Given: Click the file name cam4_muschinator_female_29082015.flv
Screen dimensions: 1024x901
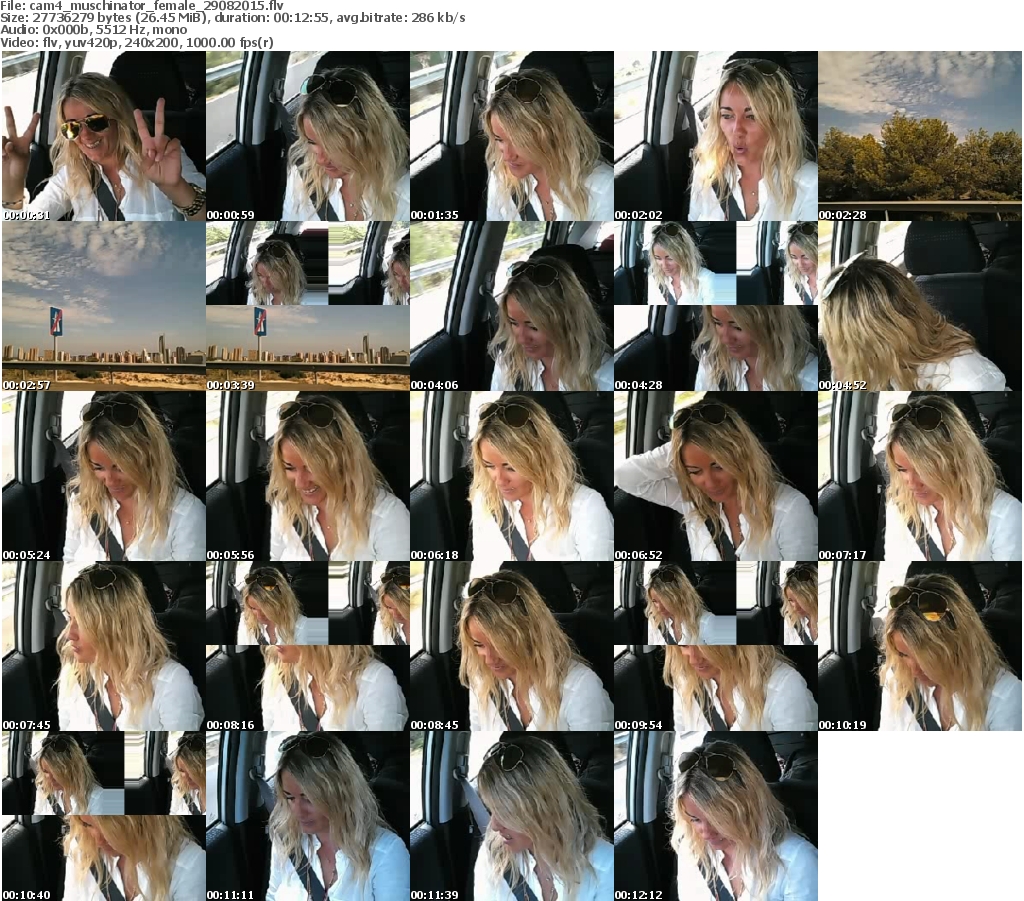Looking at the screenshot, I should pos(157,6).
